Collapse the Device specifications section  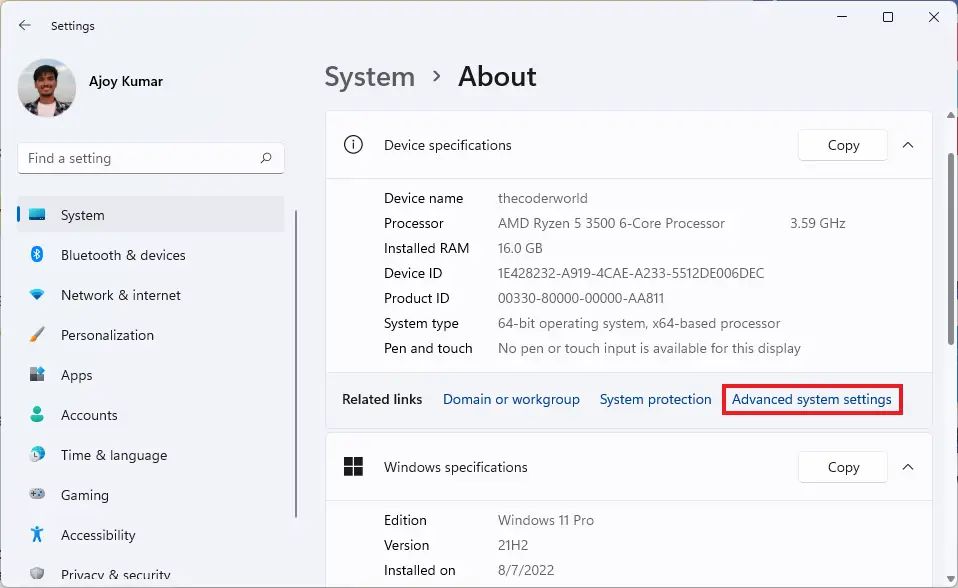click(x=908, y=145)
